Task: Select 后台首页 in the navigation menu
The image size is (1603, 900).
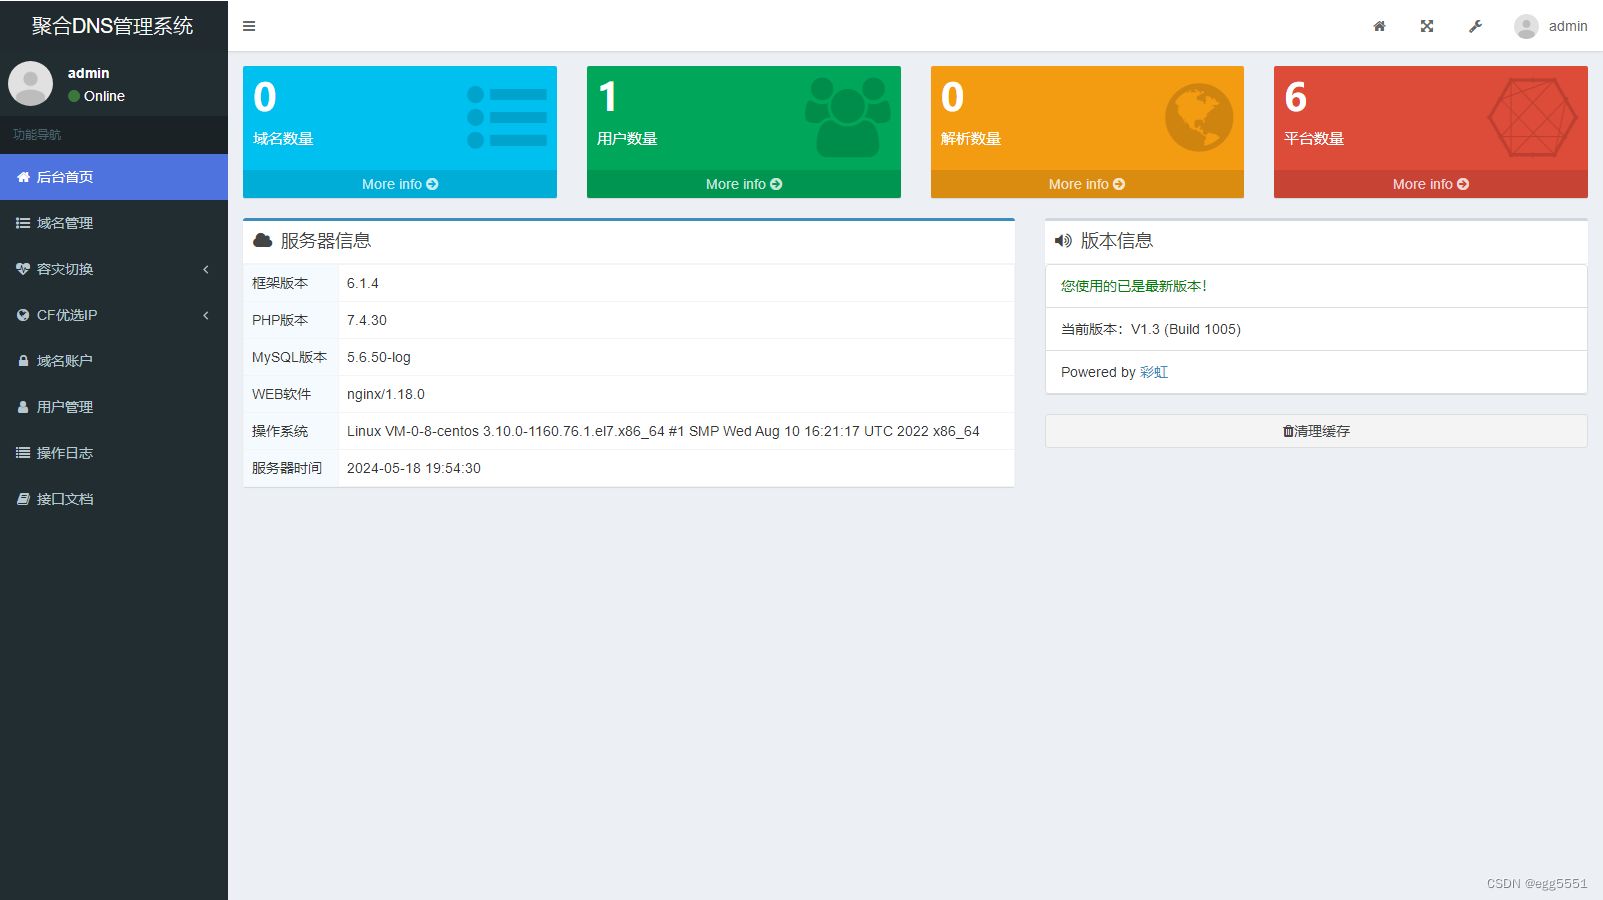Action: [64, 177]
